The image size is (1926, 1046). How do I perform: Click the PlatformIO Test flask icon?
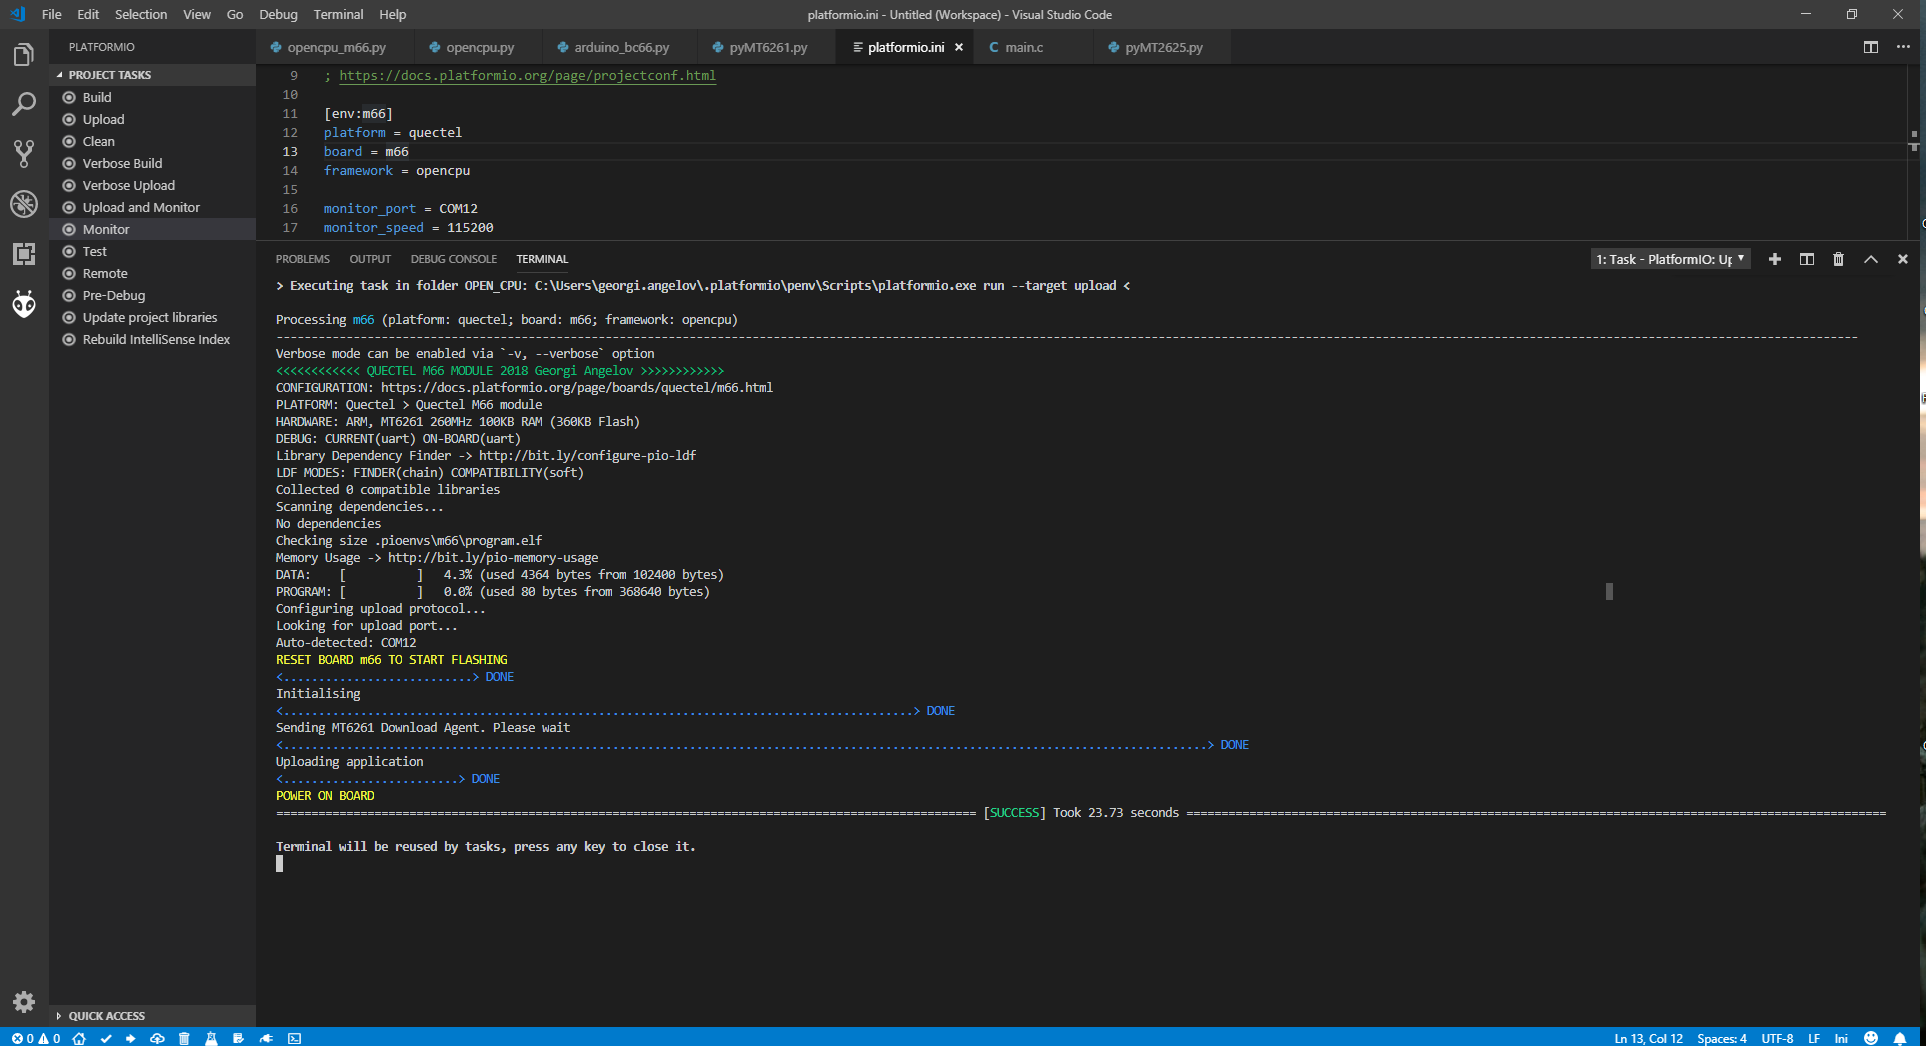[211, 1038]
